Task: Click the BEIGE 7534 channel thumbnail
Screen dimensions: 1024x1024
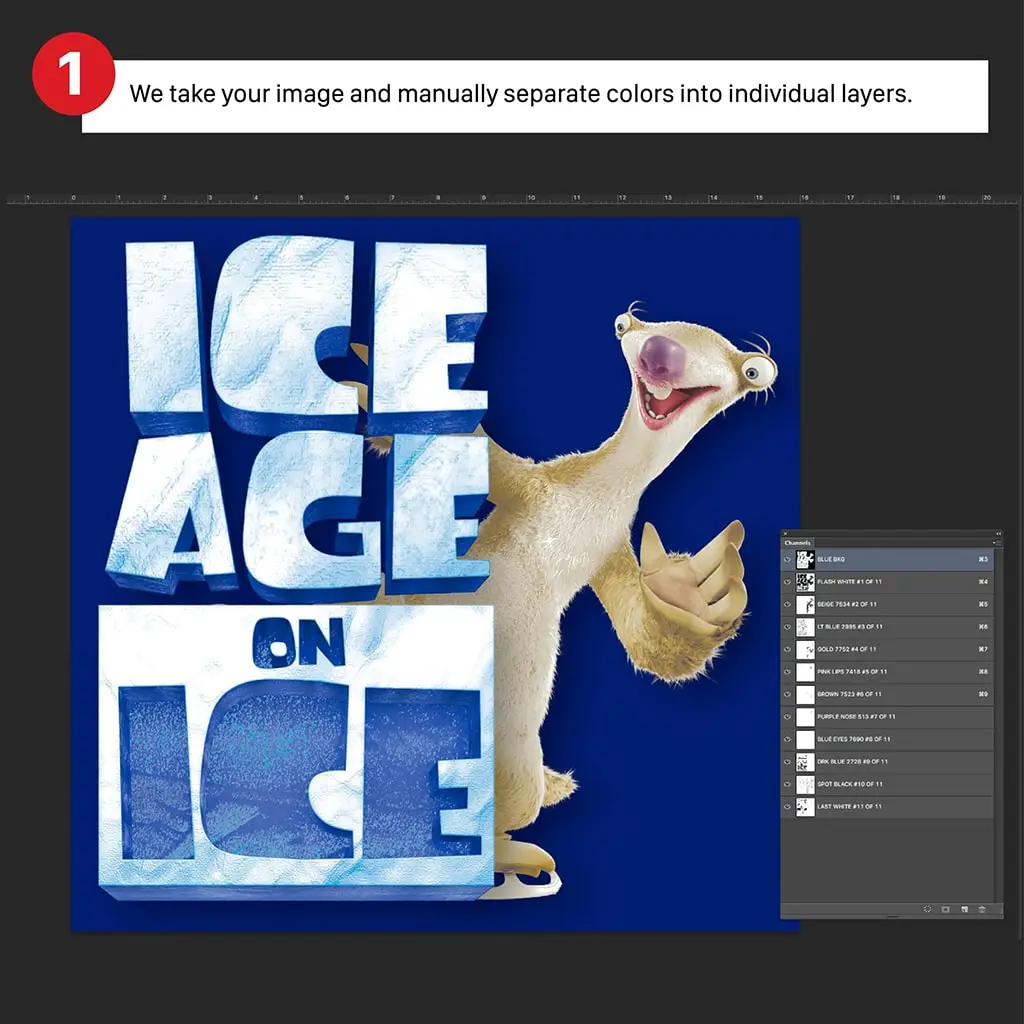Action: 805,605
